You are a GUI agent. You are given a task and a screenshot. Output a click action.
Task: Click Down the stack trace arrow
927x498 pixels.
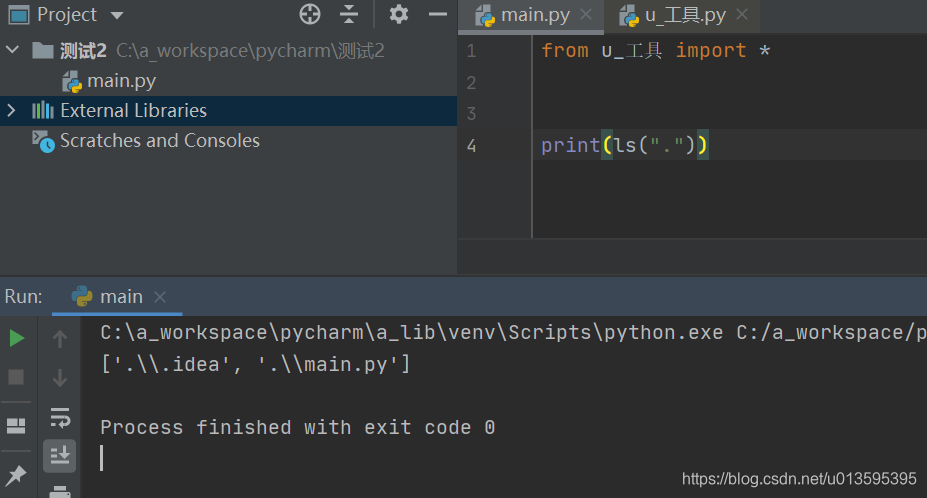click(60, 377)
